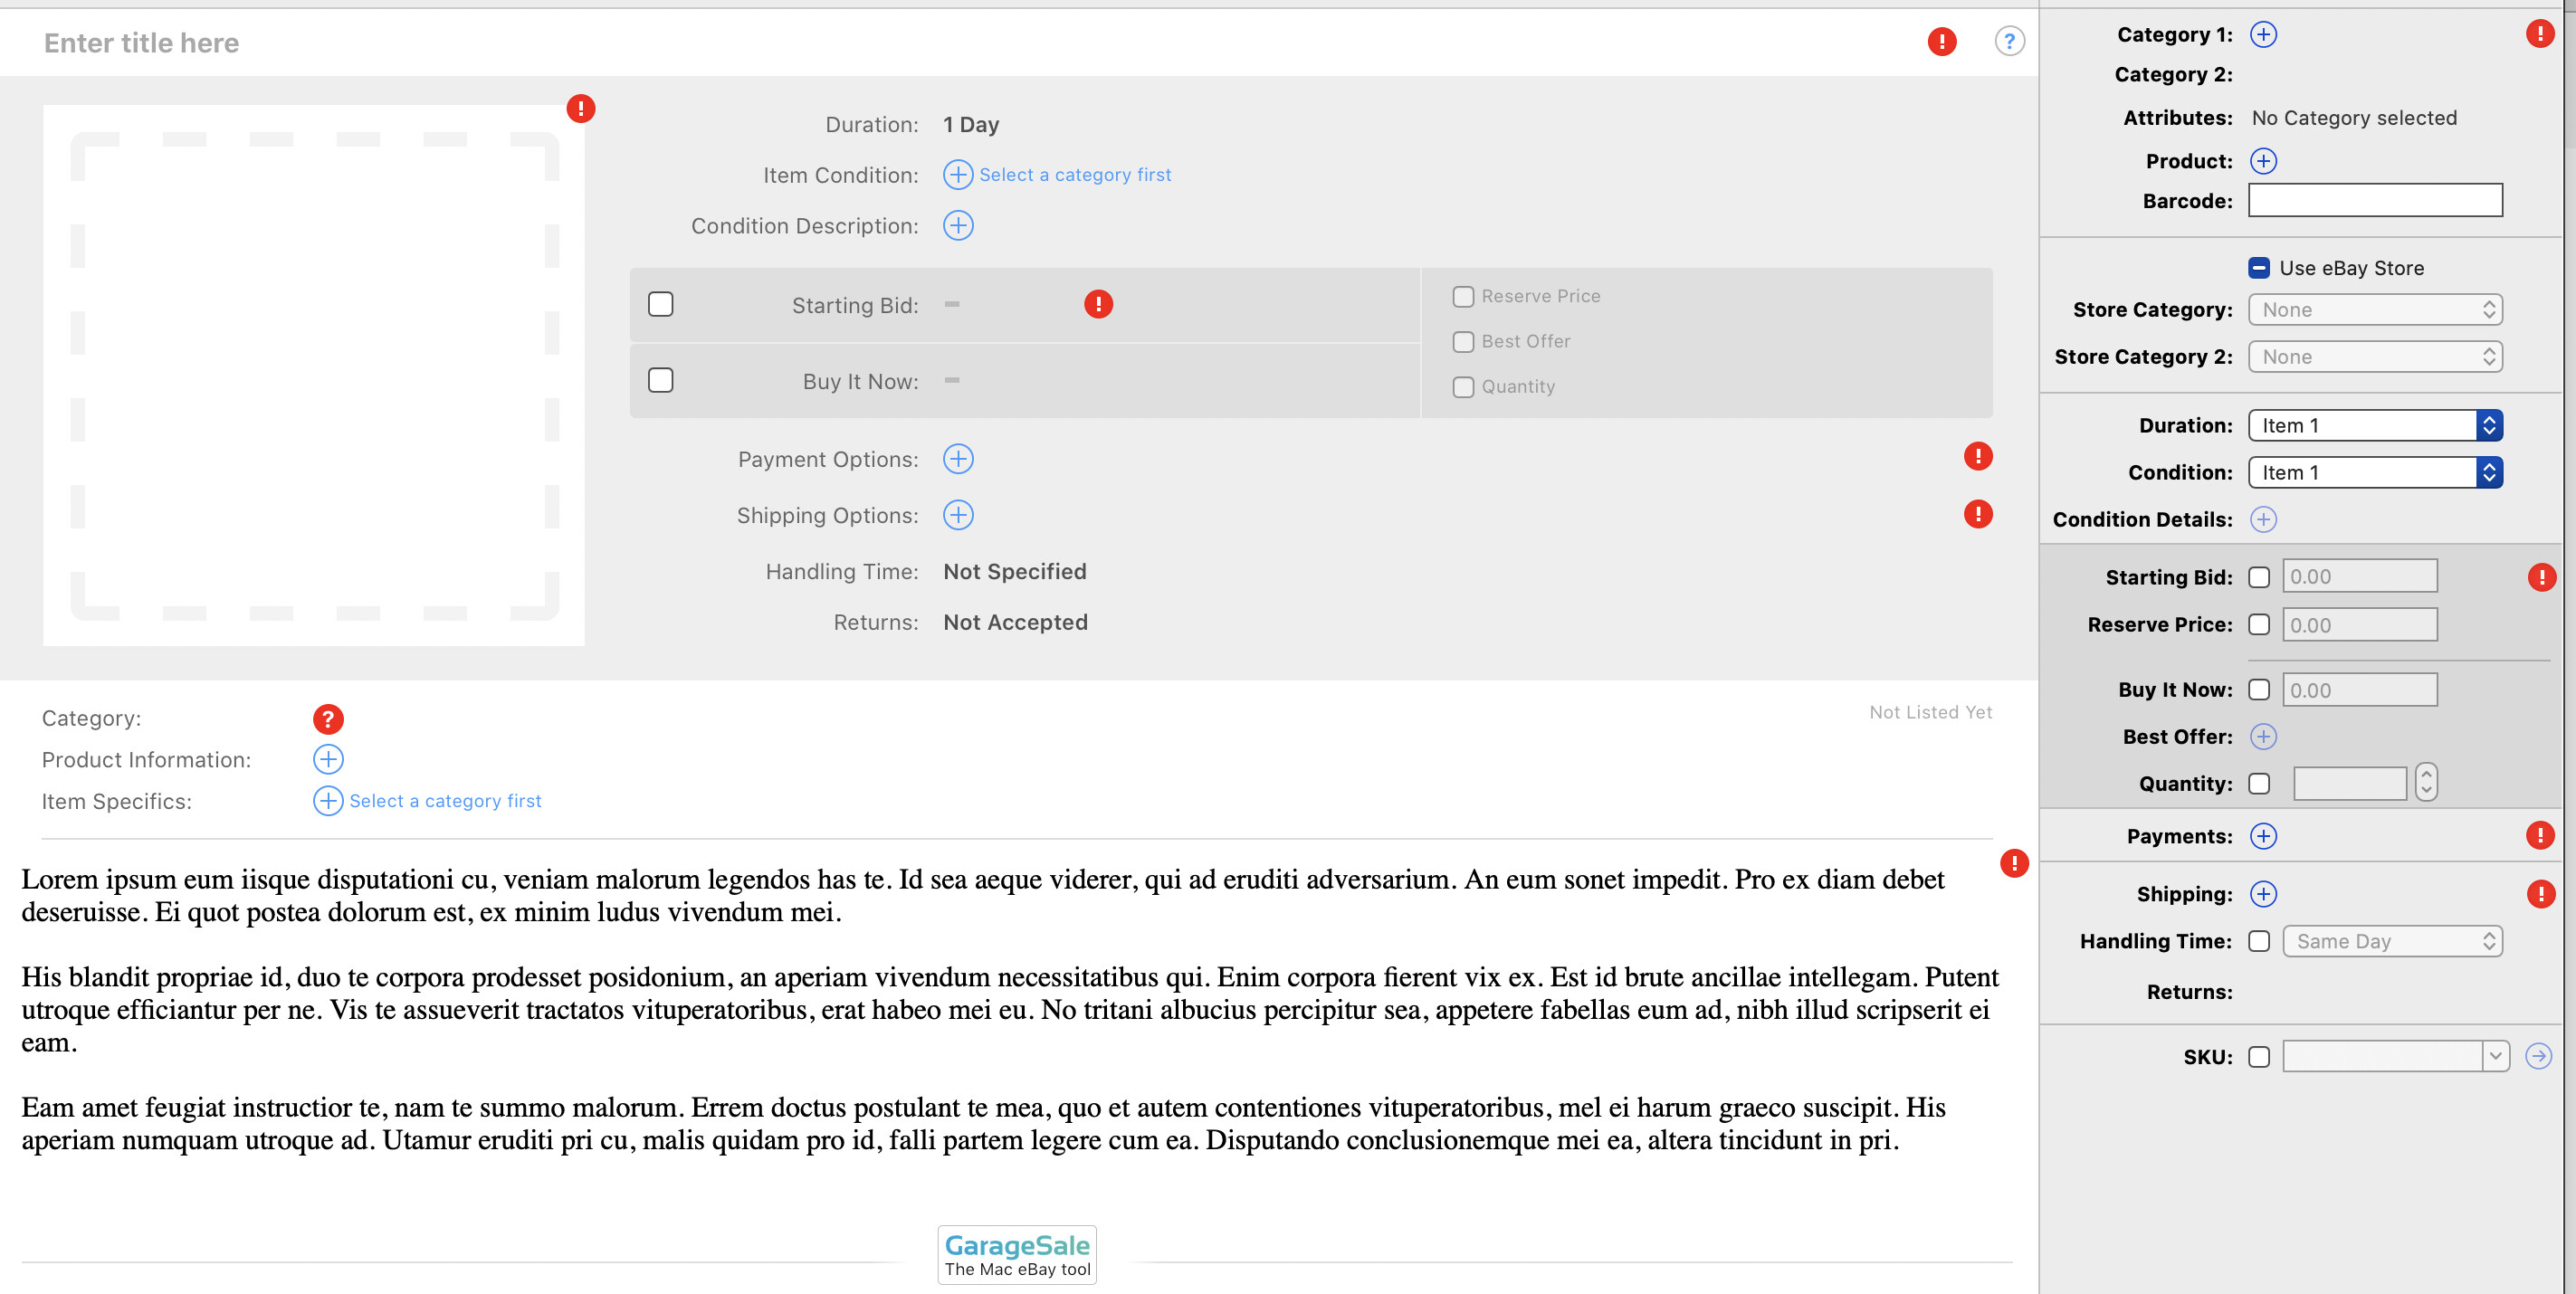The width and height of the screenshot is (2576, 1294).
Task: Toggle Quantity checkbox in preview
Action: pyautogui.click(x=1462, y=386)
